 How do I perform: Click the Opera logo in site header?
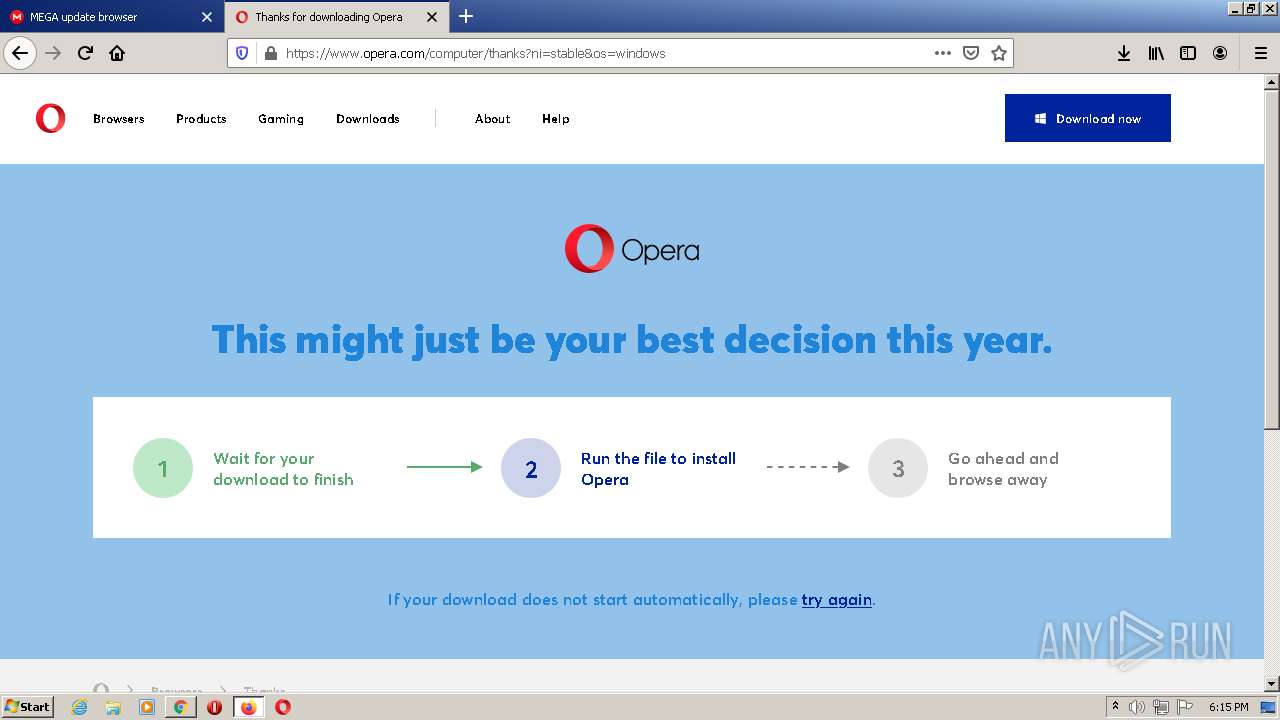tap(50, 118)
